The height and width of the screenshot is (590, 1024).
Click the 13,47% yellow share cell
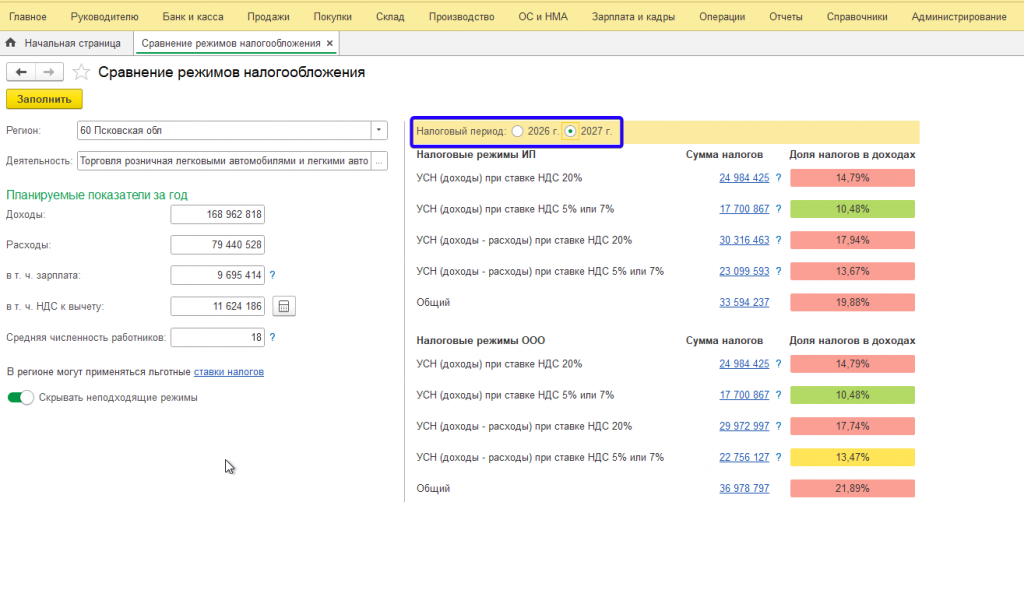[852, 457]
